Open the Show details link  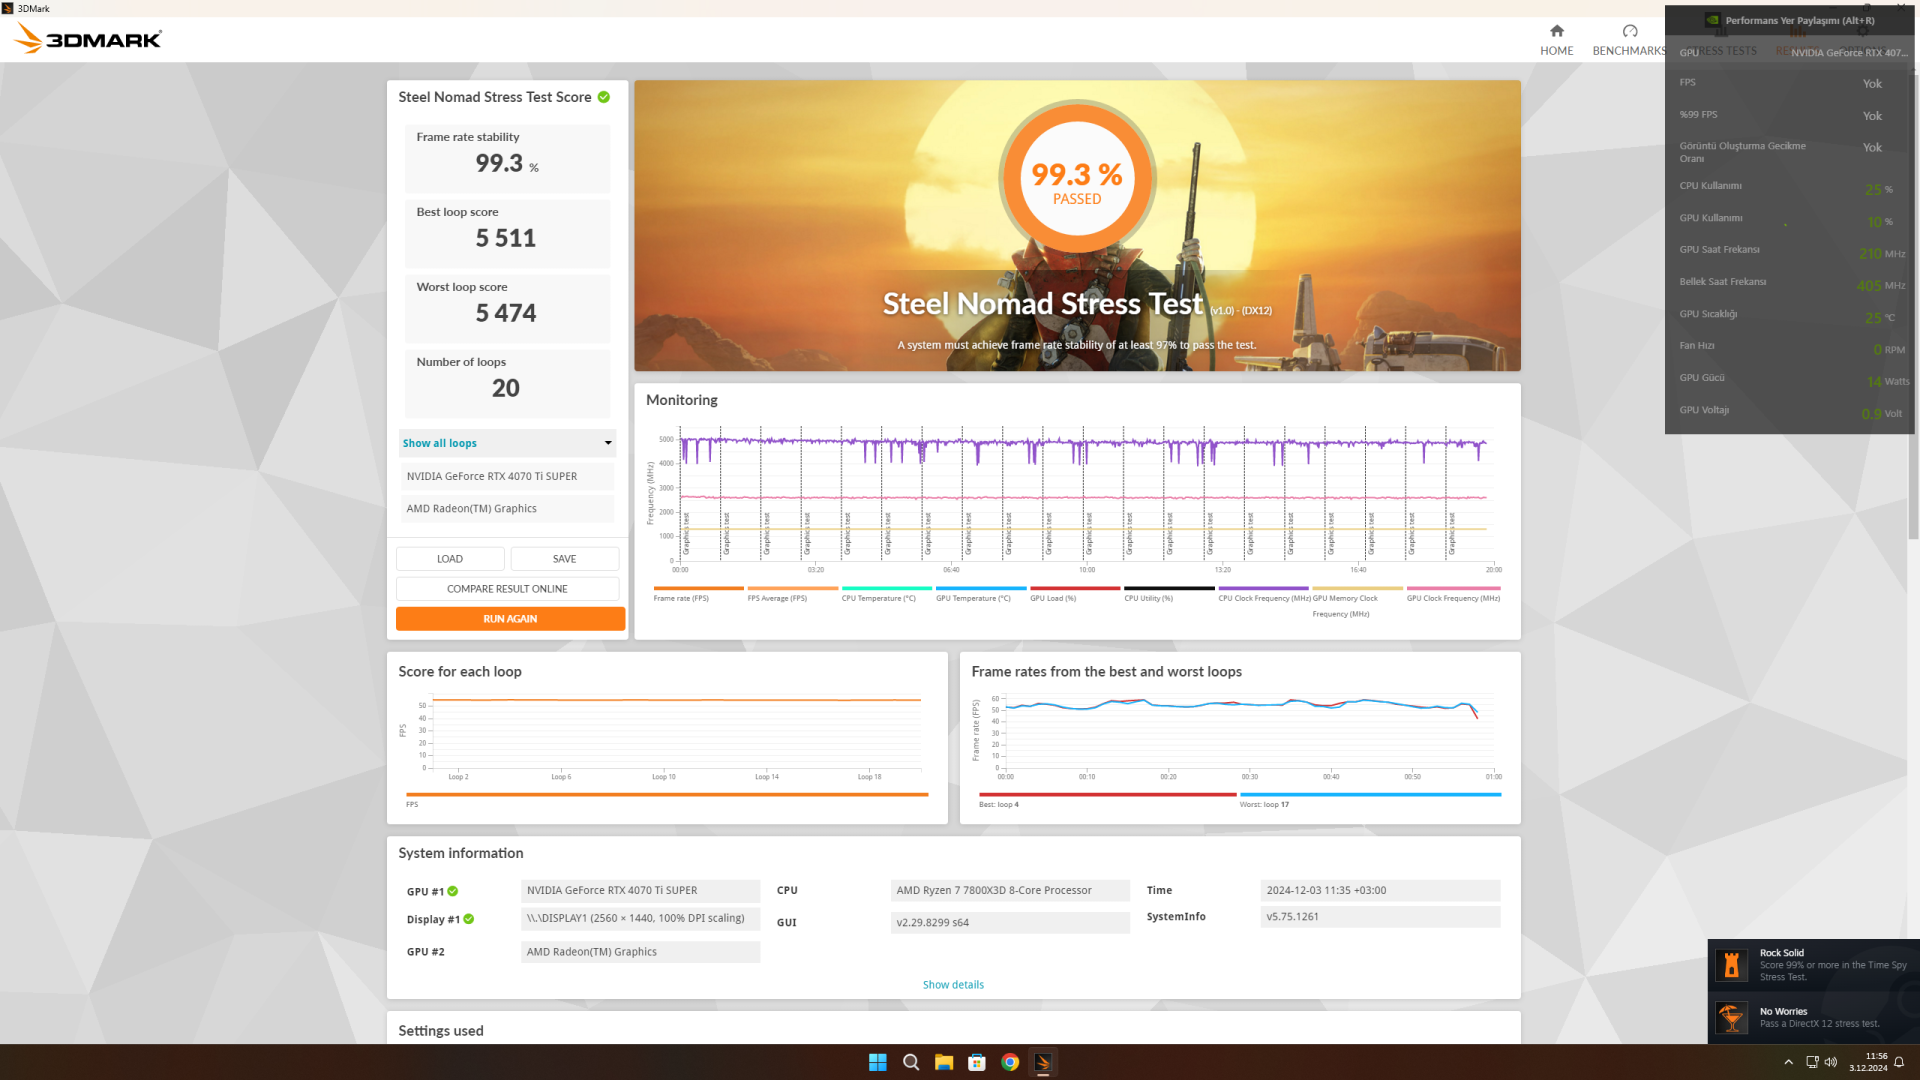coord(953,985)
